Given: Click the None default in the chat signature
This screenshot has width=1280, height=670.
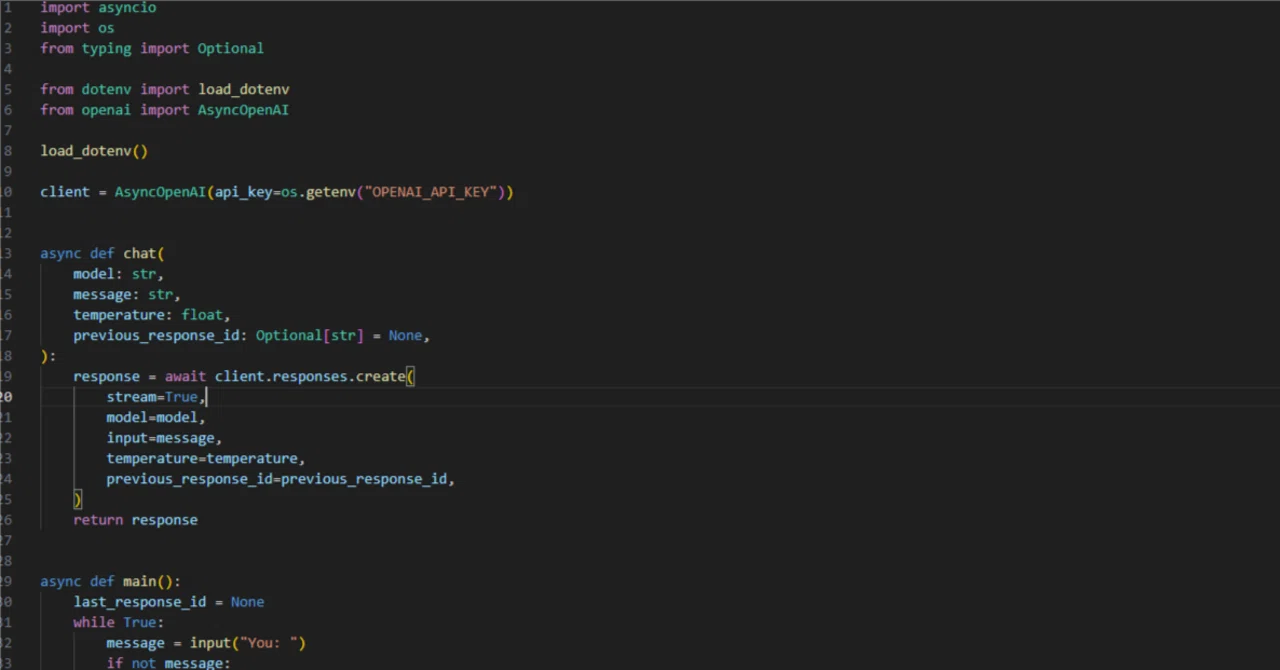Looking at the screenshot, I should tap(405, 335).
